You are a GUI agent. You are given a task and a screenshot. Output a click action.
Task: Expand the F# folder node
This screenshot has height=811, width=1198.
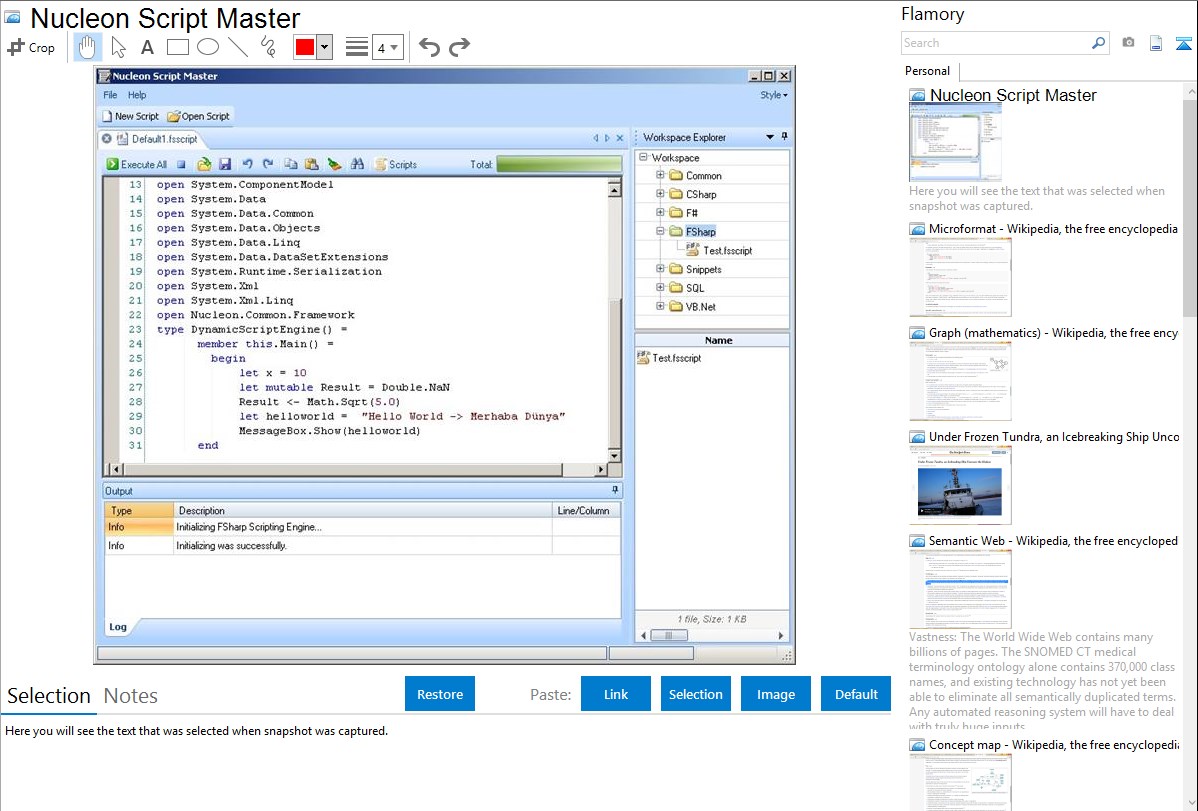(x=660, y=212)
